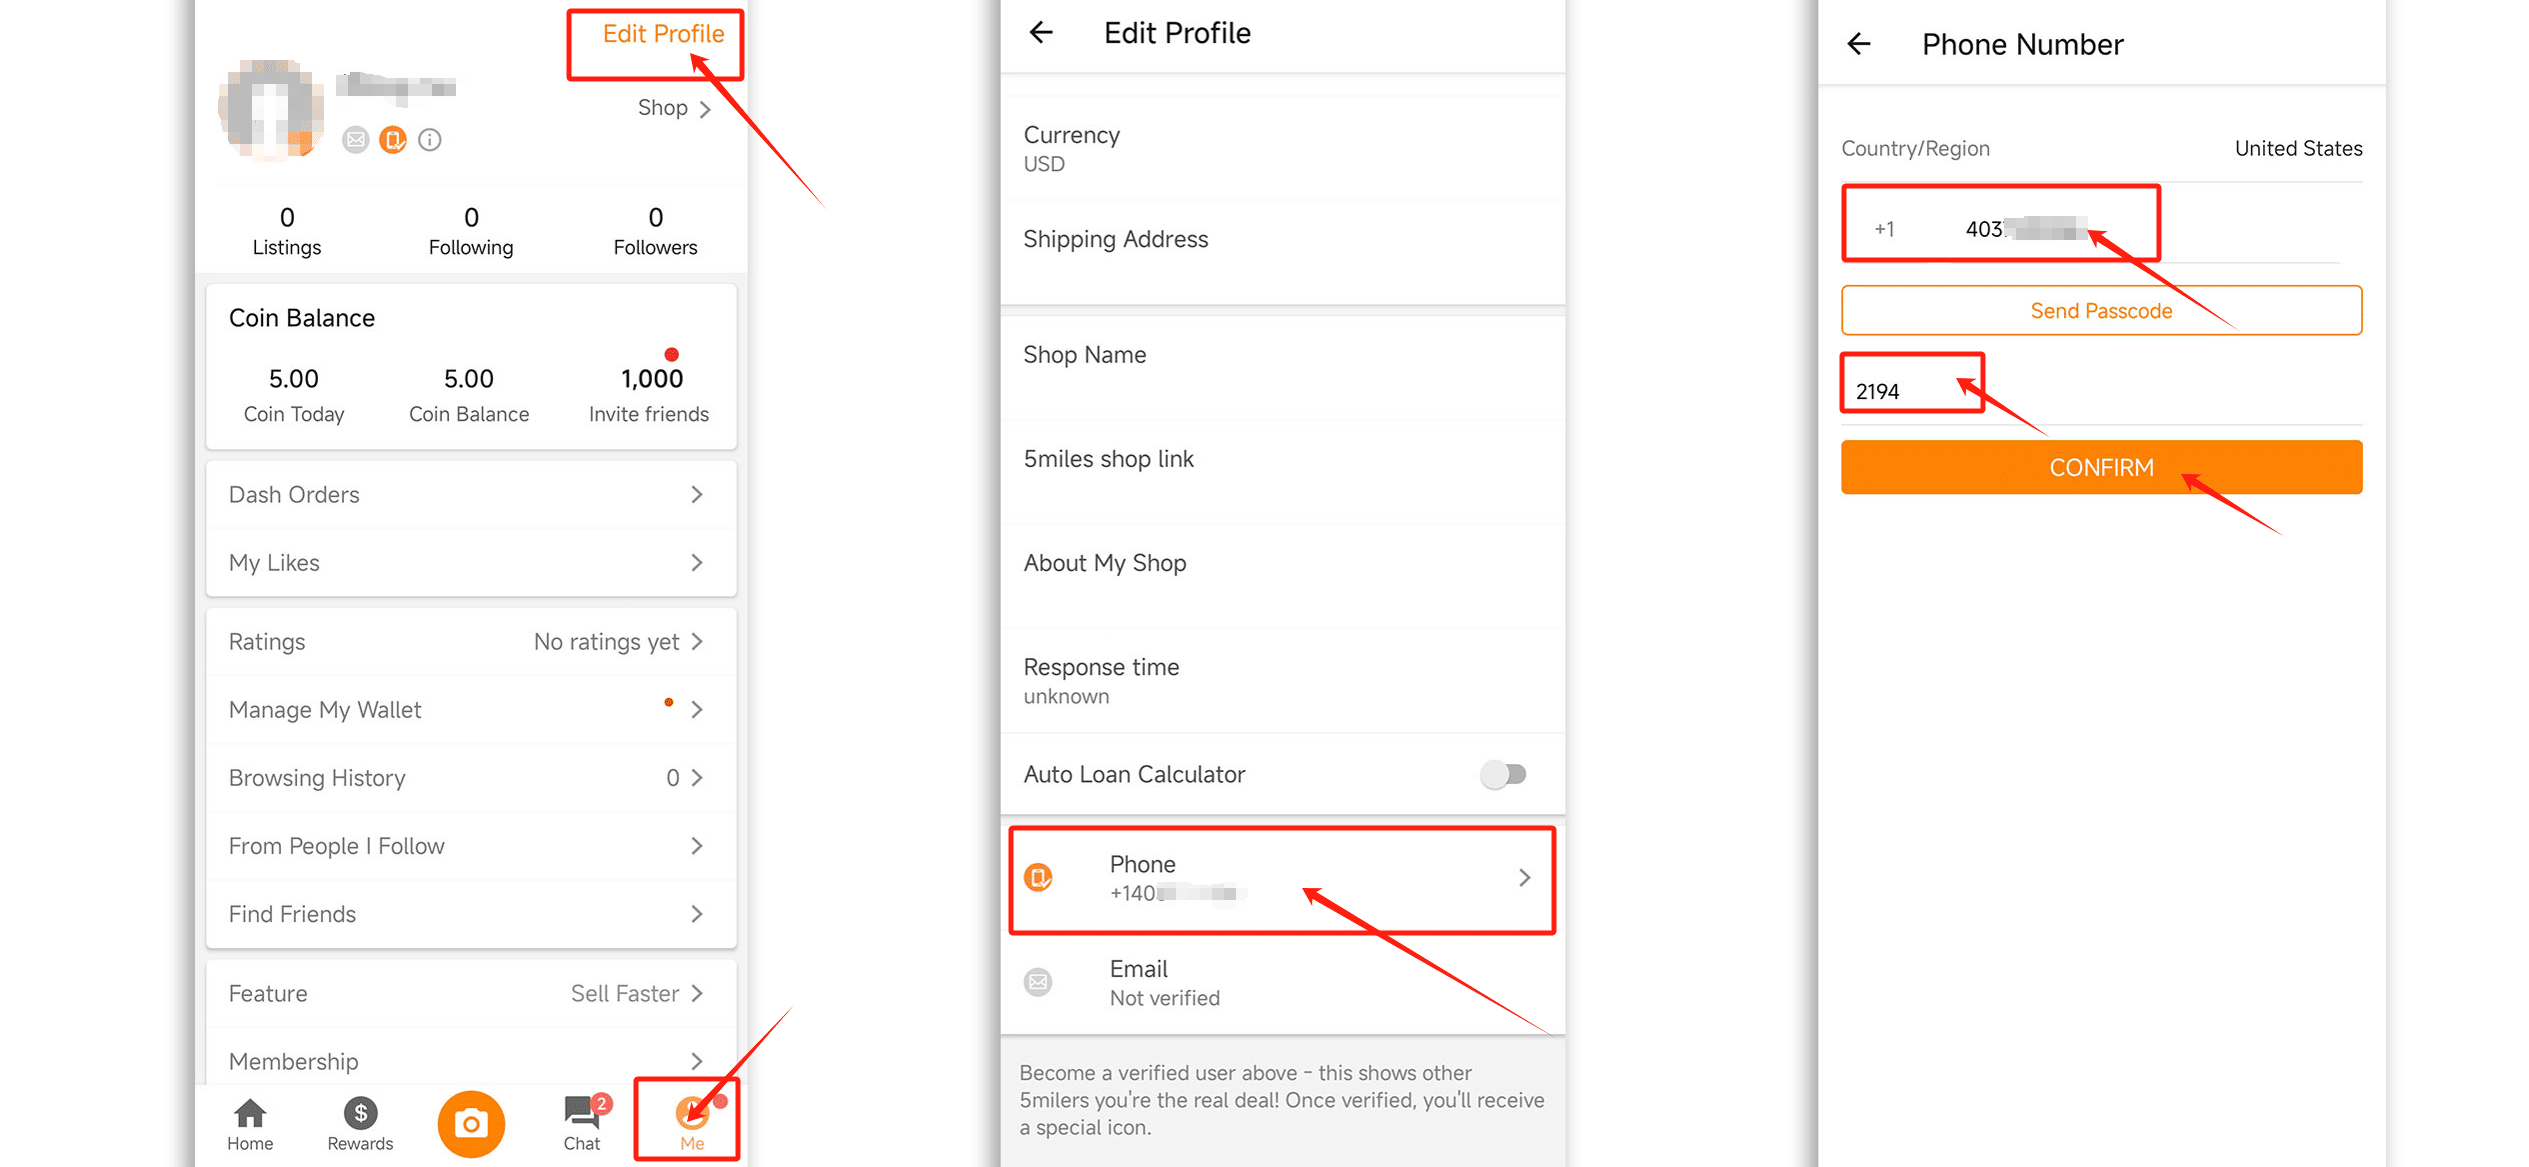Go to Home via house icon
Image resolution: width=2529 pixels, height=1167 pixels.
coord(250,1112)
